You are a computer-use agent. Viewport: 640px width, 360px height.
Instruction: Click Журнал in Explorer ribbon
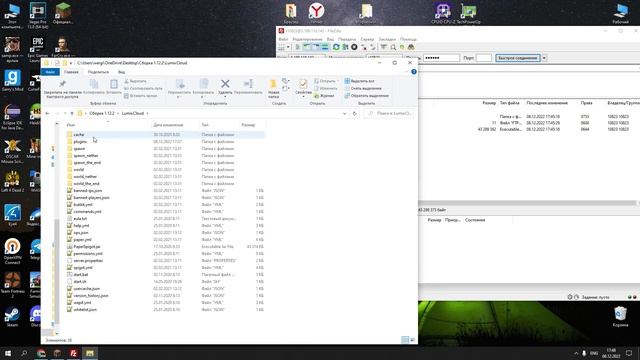(x=324, y=96)
